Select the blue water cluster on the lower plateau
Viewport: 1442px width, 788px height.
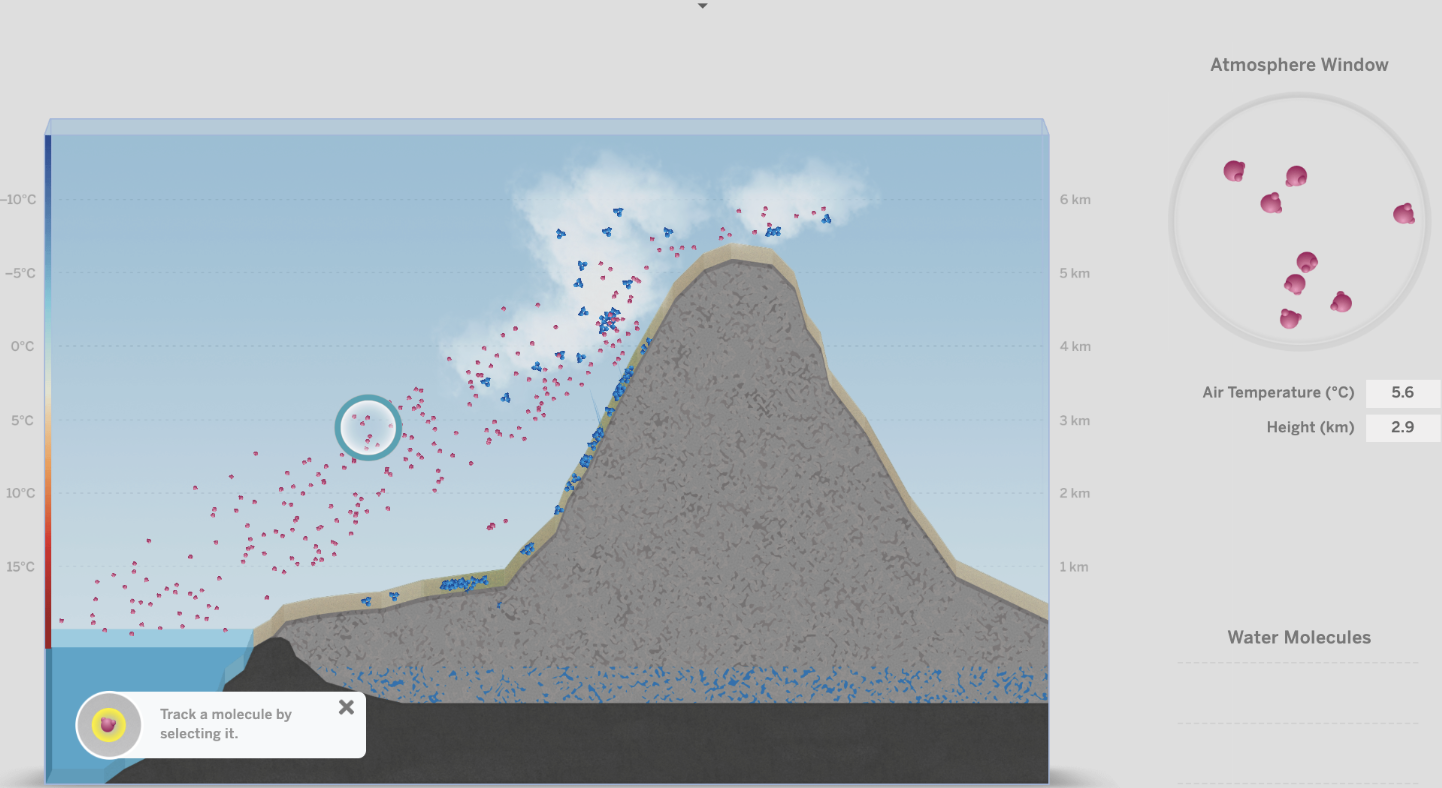(x=462, y=583)
